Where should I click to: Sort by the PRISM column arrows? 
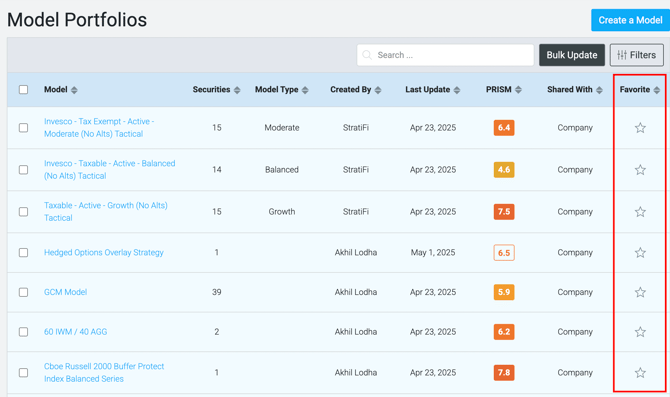(x=518, y=90)
